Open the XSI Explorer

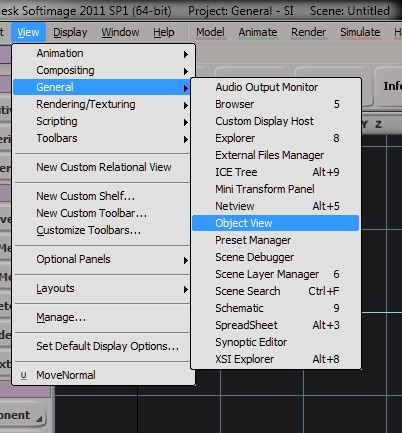point(276,359)
